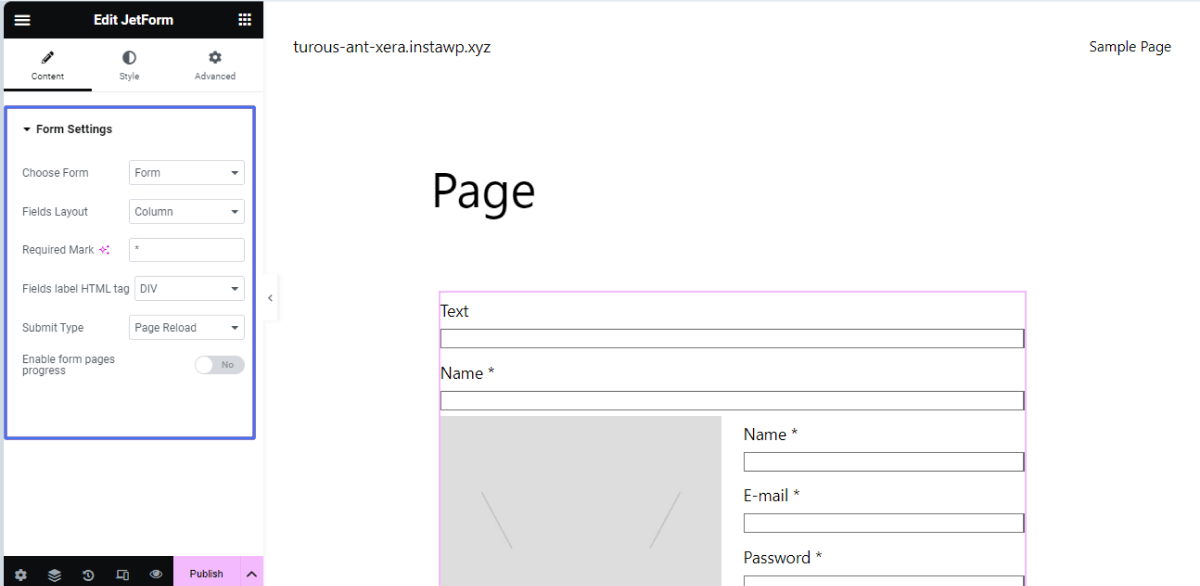This screenshot has height=586, width=1200.
Task: Open the Navigator layers icon
Action: pyautogui.click(x=54, y=573)
